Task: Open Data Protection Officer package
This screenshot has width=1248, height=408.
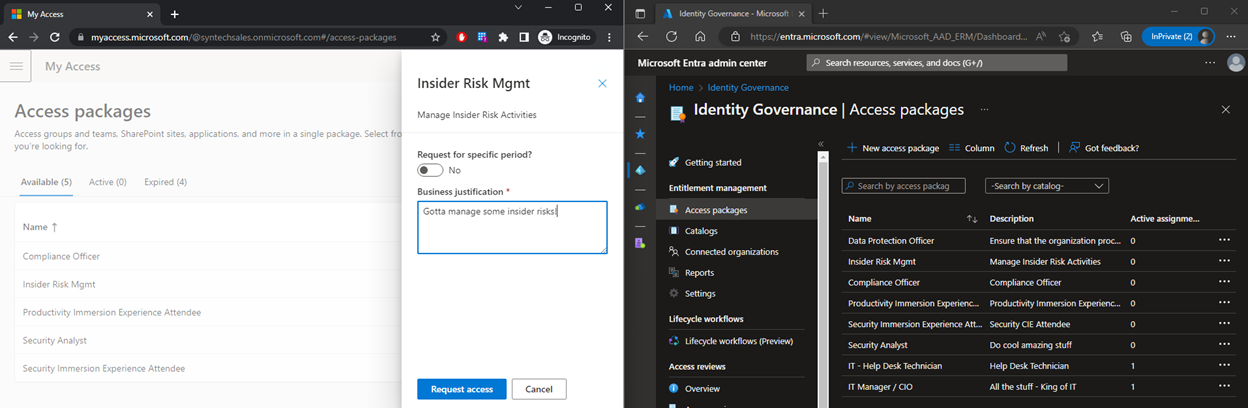Action: pyautogui.click(x=891, y=241)
